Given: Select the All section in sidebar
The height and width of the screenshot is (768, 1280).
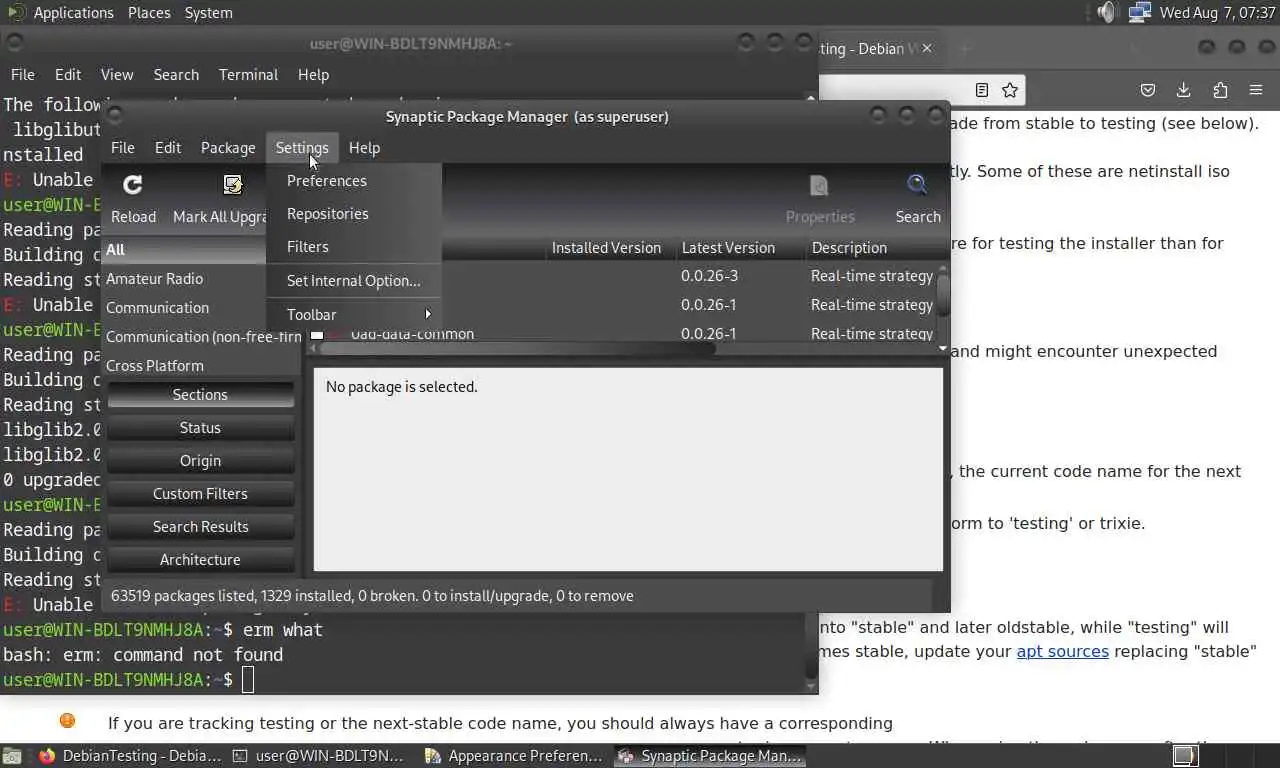Looking at the screenshot, I should [185, 250].
